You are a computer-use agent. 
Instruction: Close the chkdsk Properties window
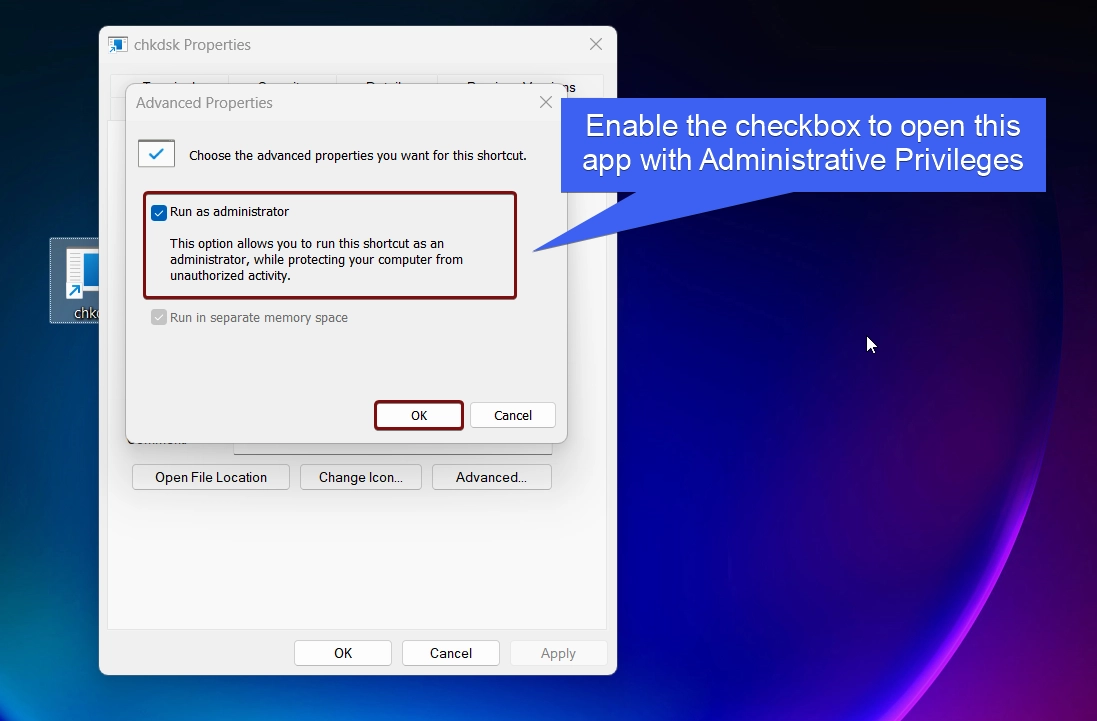[595, 44]
